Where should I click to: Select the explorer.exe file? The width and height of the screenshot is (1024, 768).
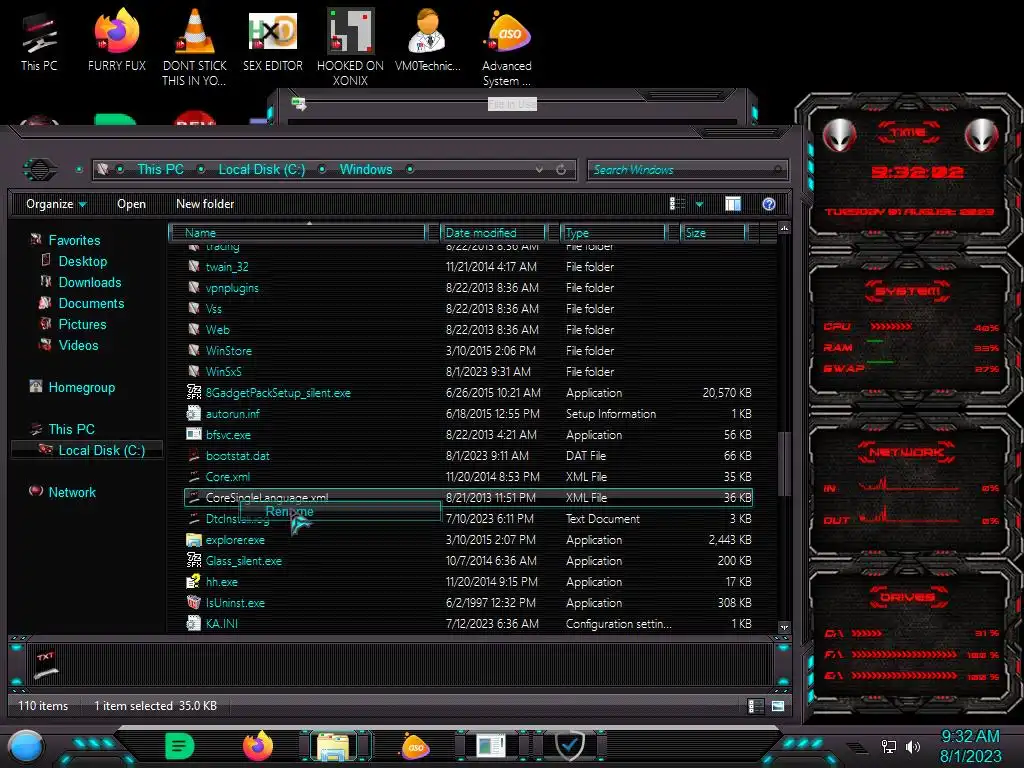(234, 540)
